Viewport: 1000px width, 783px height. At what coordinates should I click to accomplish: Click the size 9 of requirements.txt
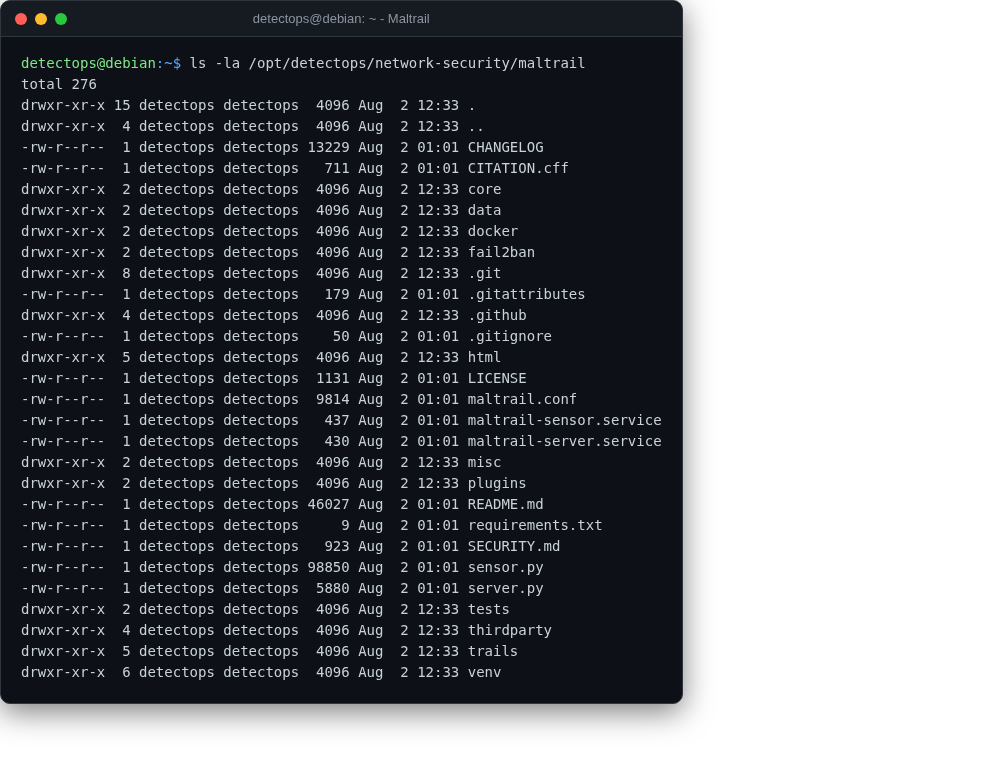pos(346,526)
